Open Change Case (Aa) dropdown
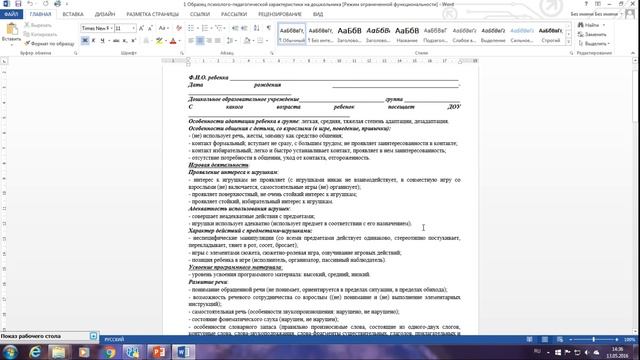The image size is (640, 360). [x=163, y=28]
